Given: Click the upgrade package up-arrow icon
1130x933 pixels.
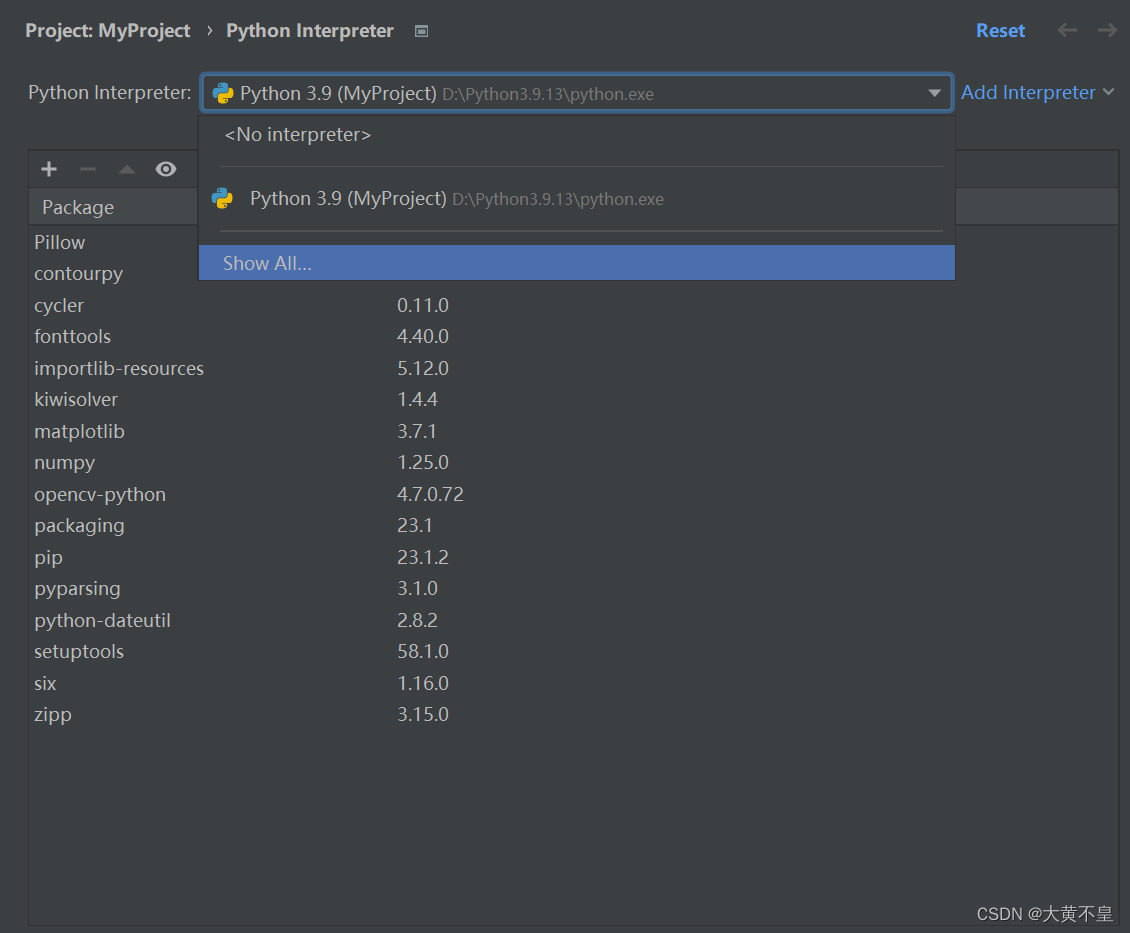Looking at the screenshot, I should click(127, 169).
